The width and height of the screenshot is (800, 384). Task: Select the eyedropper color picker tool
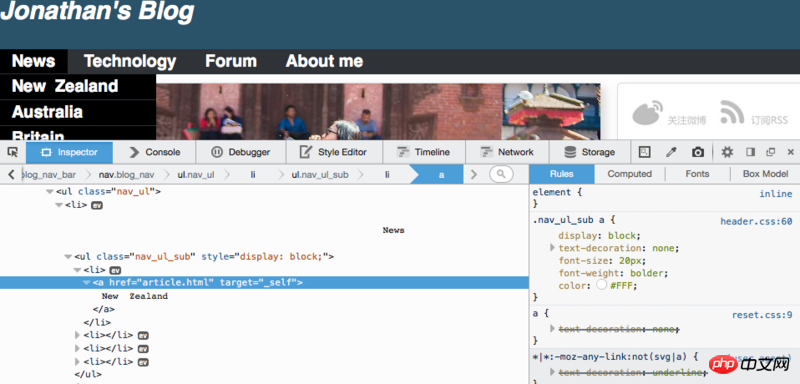[x=671, y=152]
